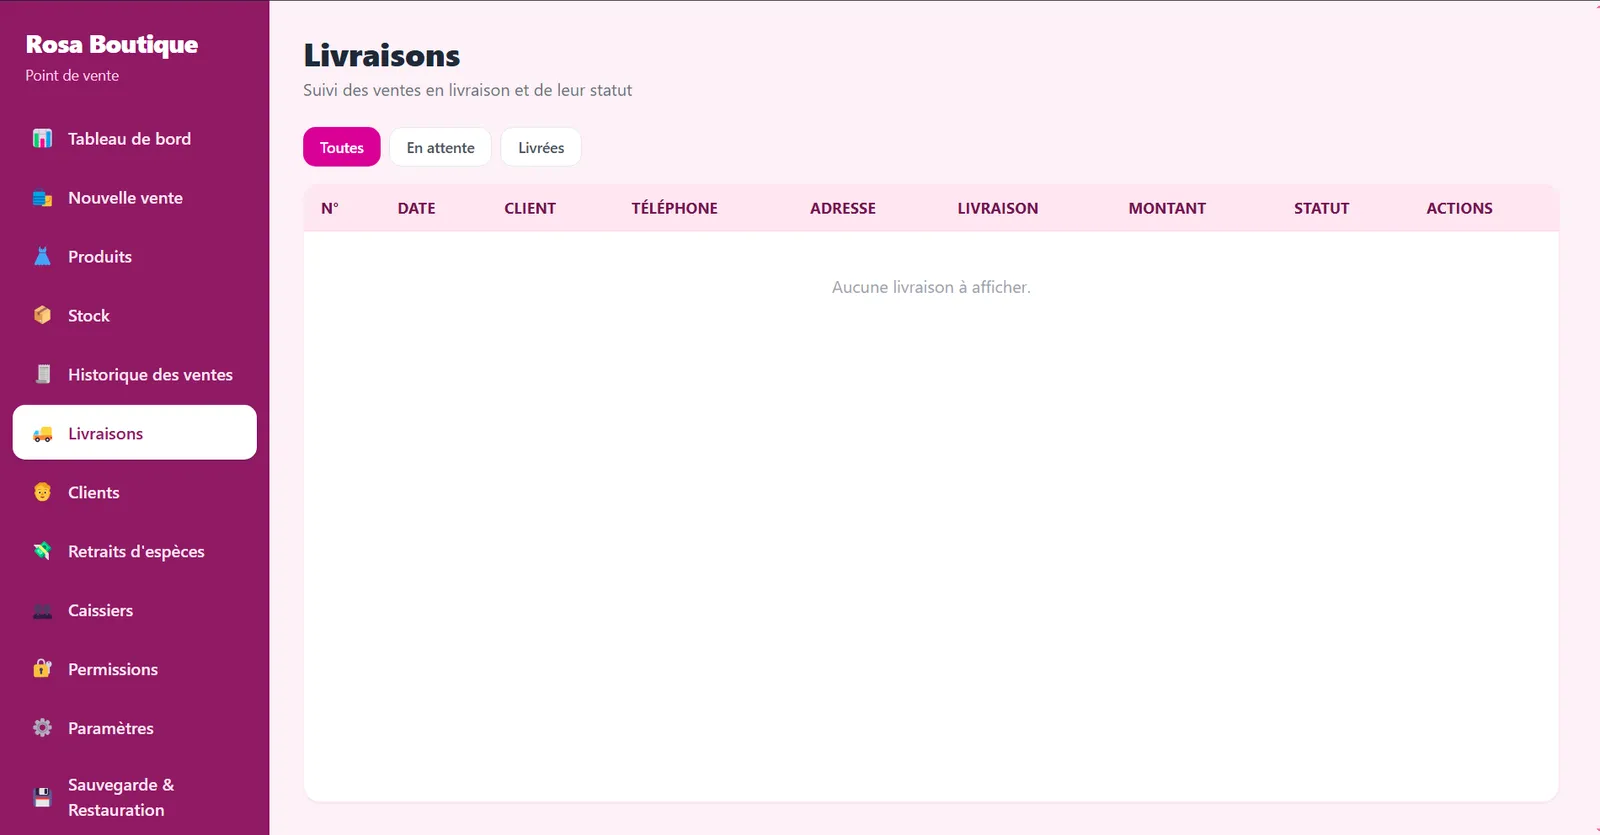
Task: Open the Produits section
Action: [x=135, y=257]
